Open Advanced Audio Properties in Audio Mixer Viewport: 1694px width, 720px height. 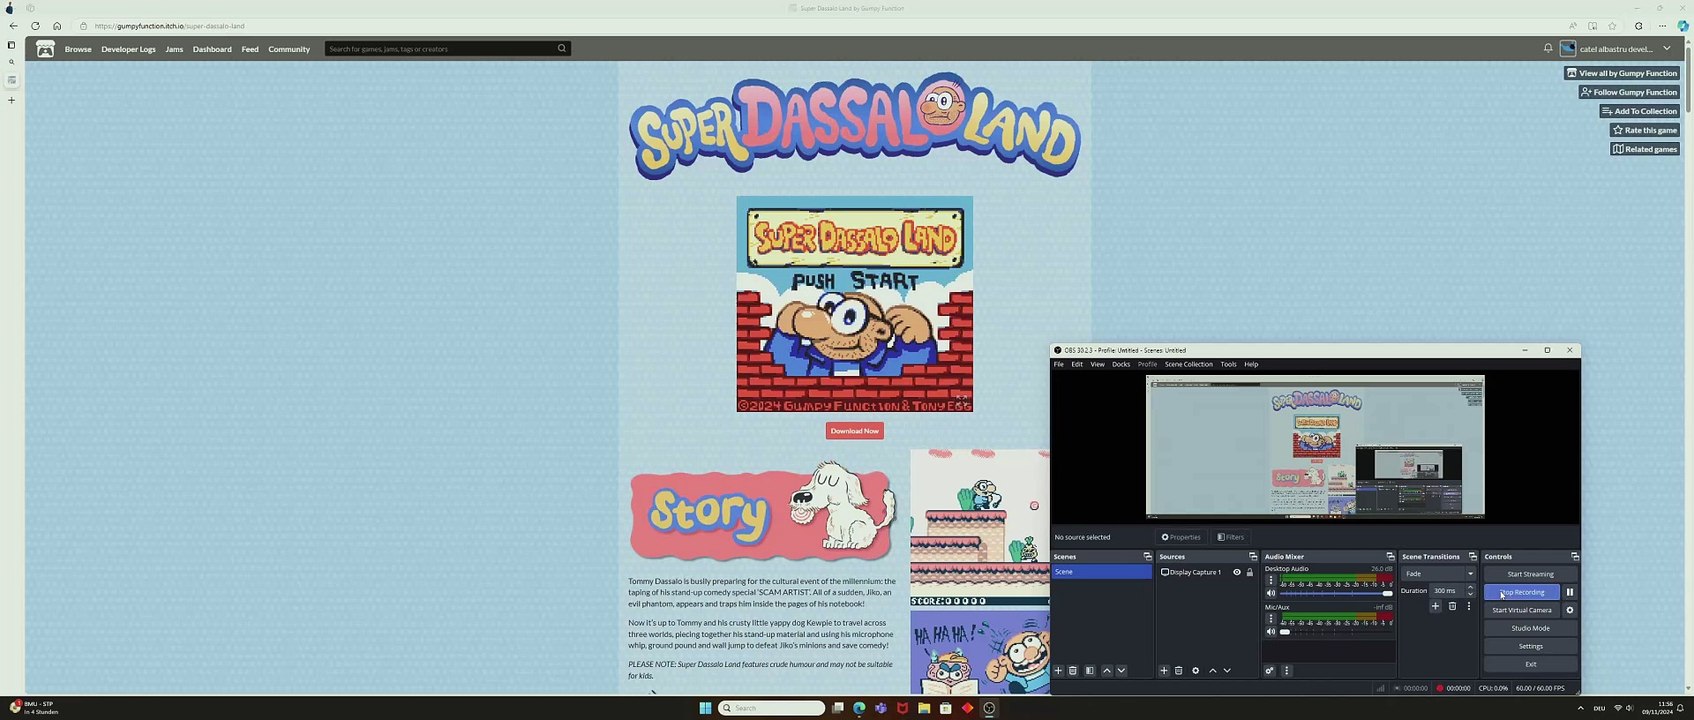tap(1270, 671)
